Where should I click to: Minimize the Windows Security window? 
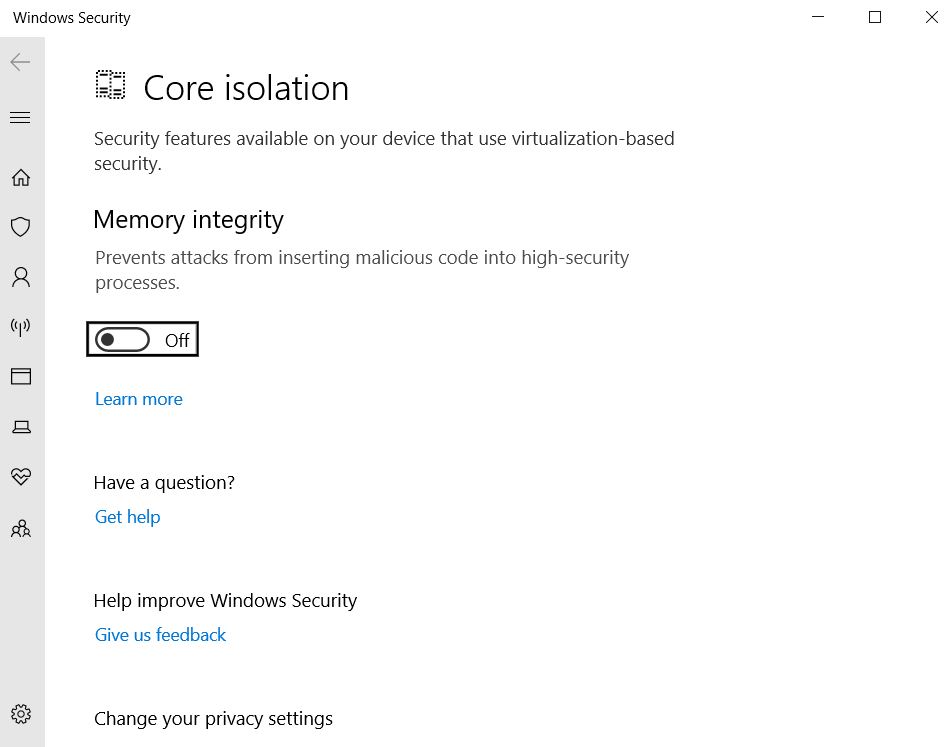818,17
